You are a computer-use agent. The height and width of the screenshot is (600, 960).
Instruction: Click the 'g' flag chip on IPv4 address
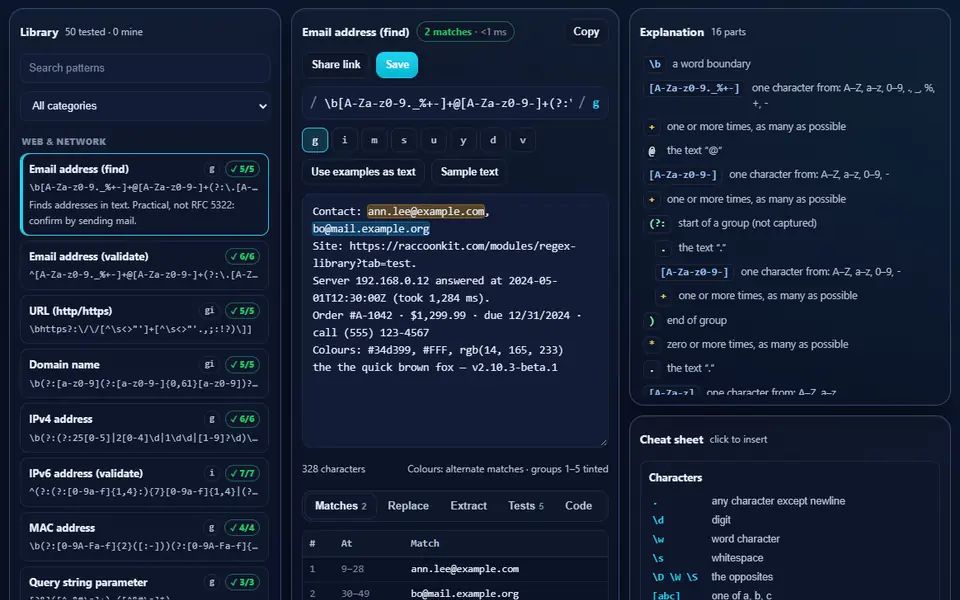[212, 419]
